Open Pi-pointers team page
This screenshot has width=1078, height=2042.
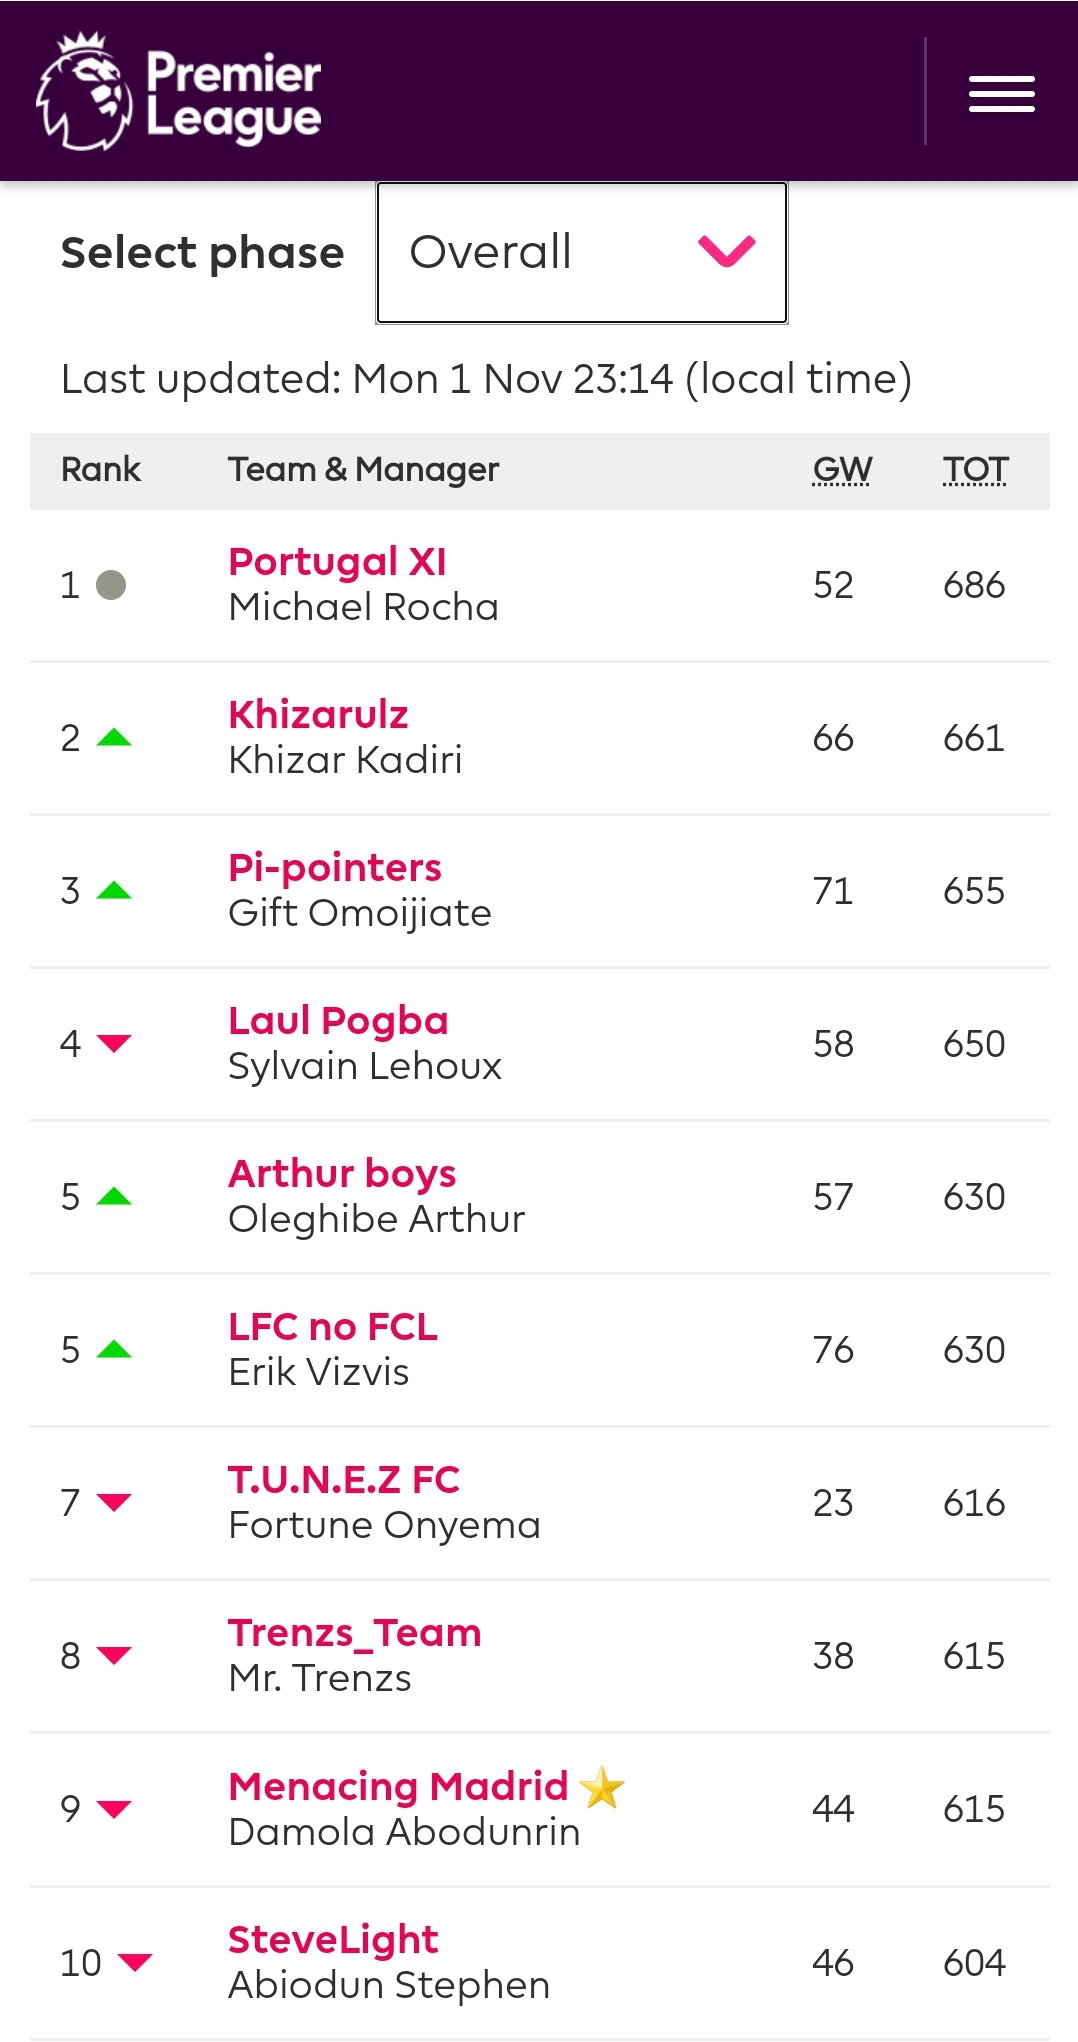point(334,868)
